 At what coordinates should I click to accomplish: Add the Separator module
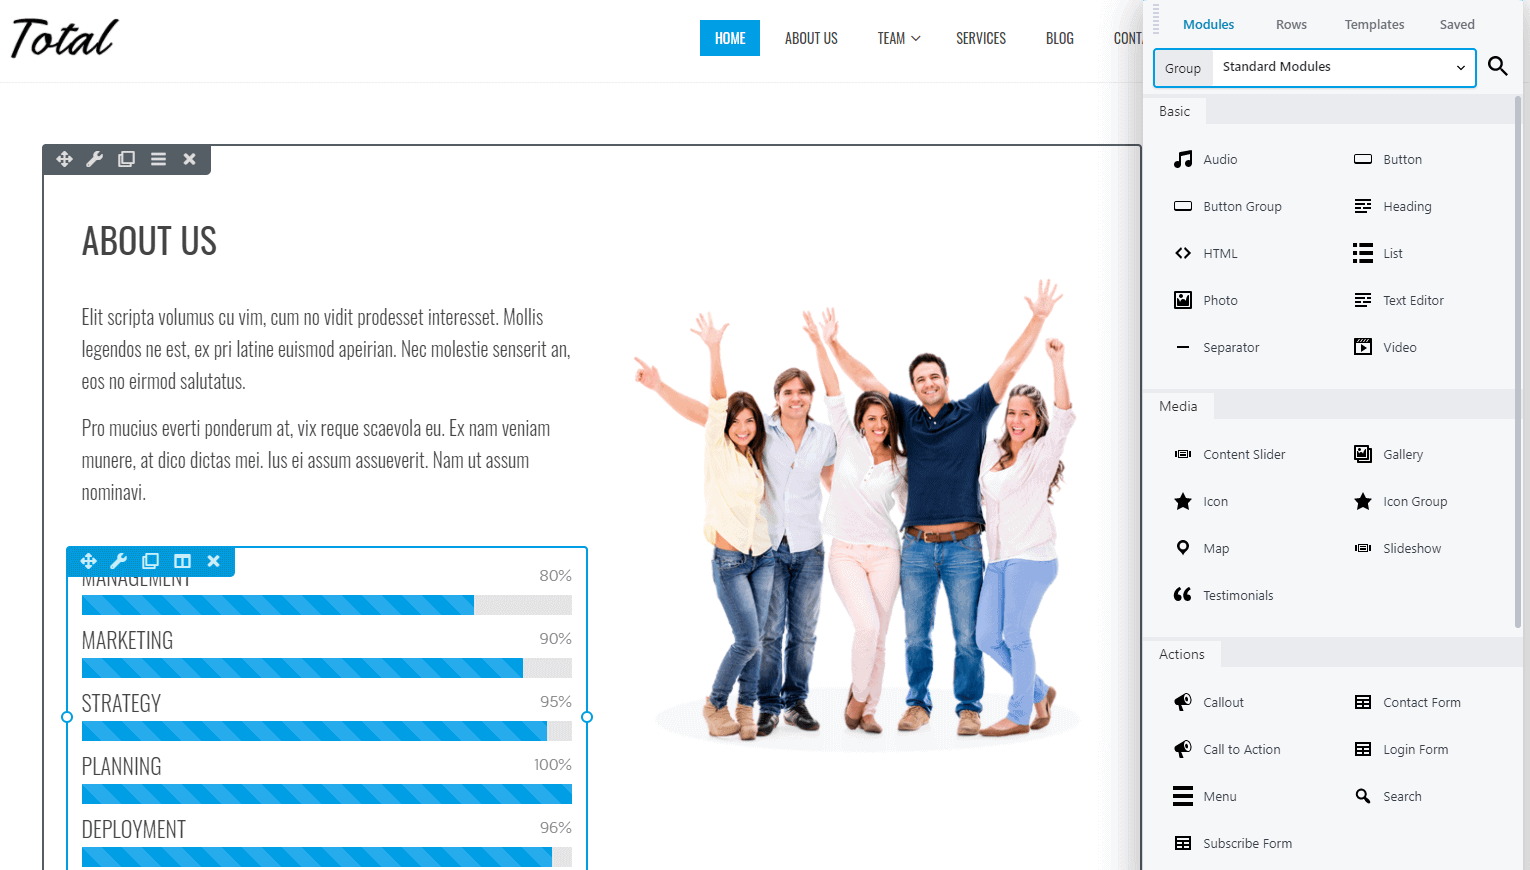1216,347
